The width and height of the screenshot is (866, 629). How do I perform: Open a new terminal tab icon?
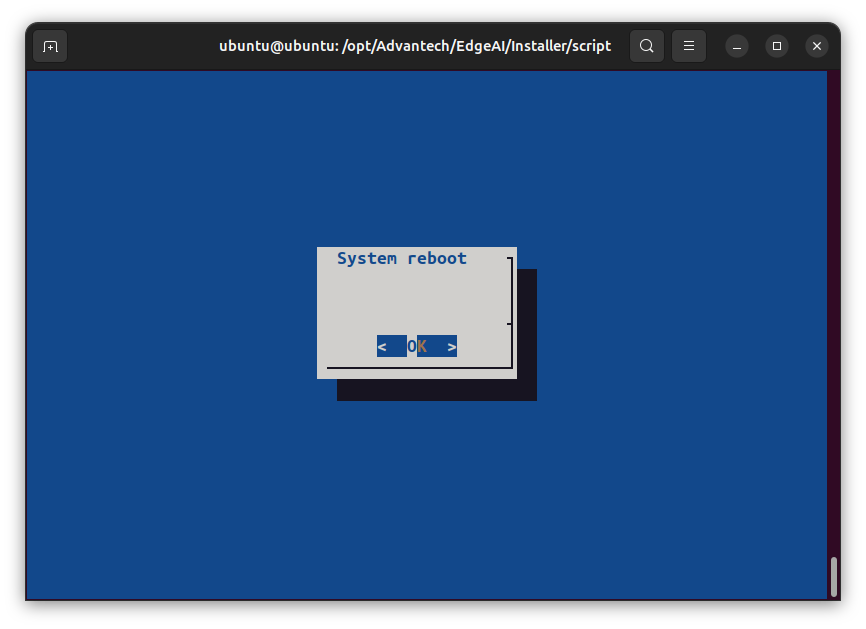pos(50,46)
